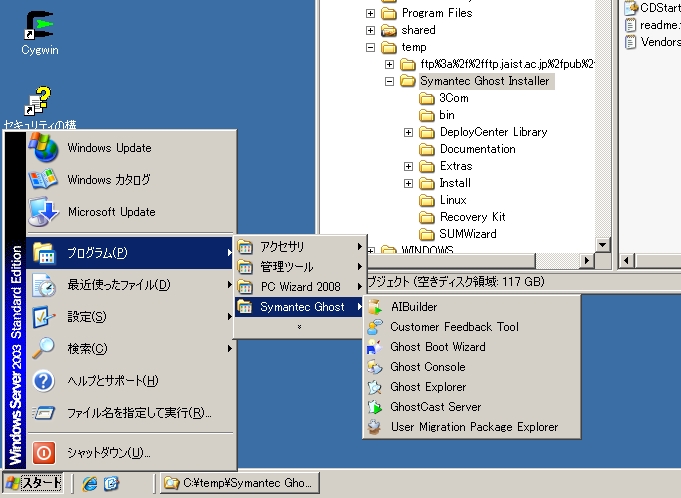The height and width of the screenshot is (498, 681).
Task: Start Ghost Console
Action: pyautogui.click(x=427, y=367)
